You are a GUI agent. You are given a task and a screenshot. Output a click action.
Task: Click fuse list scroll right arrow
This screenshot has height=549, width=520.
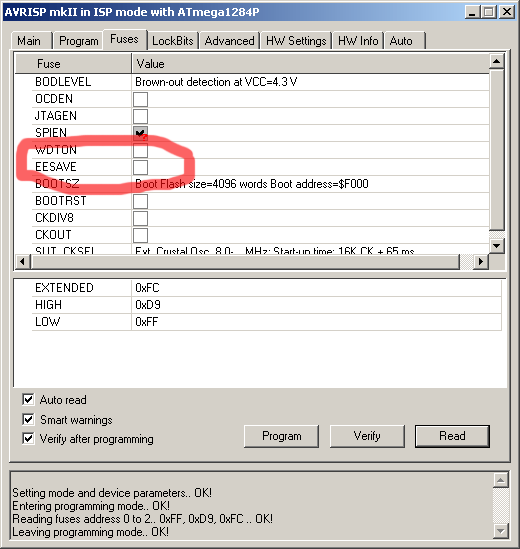[x=480, y=262]
